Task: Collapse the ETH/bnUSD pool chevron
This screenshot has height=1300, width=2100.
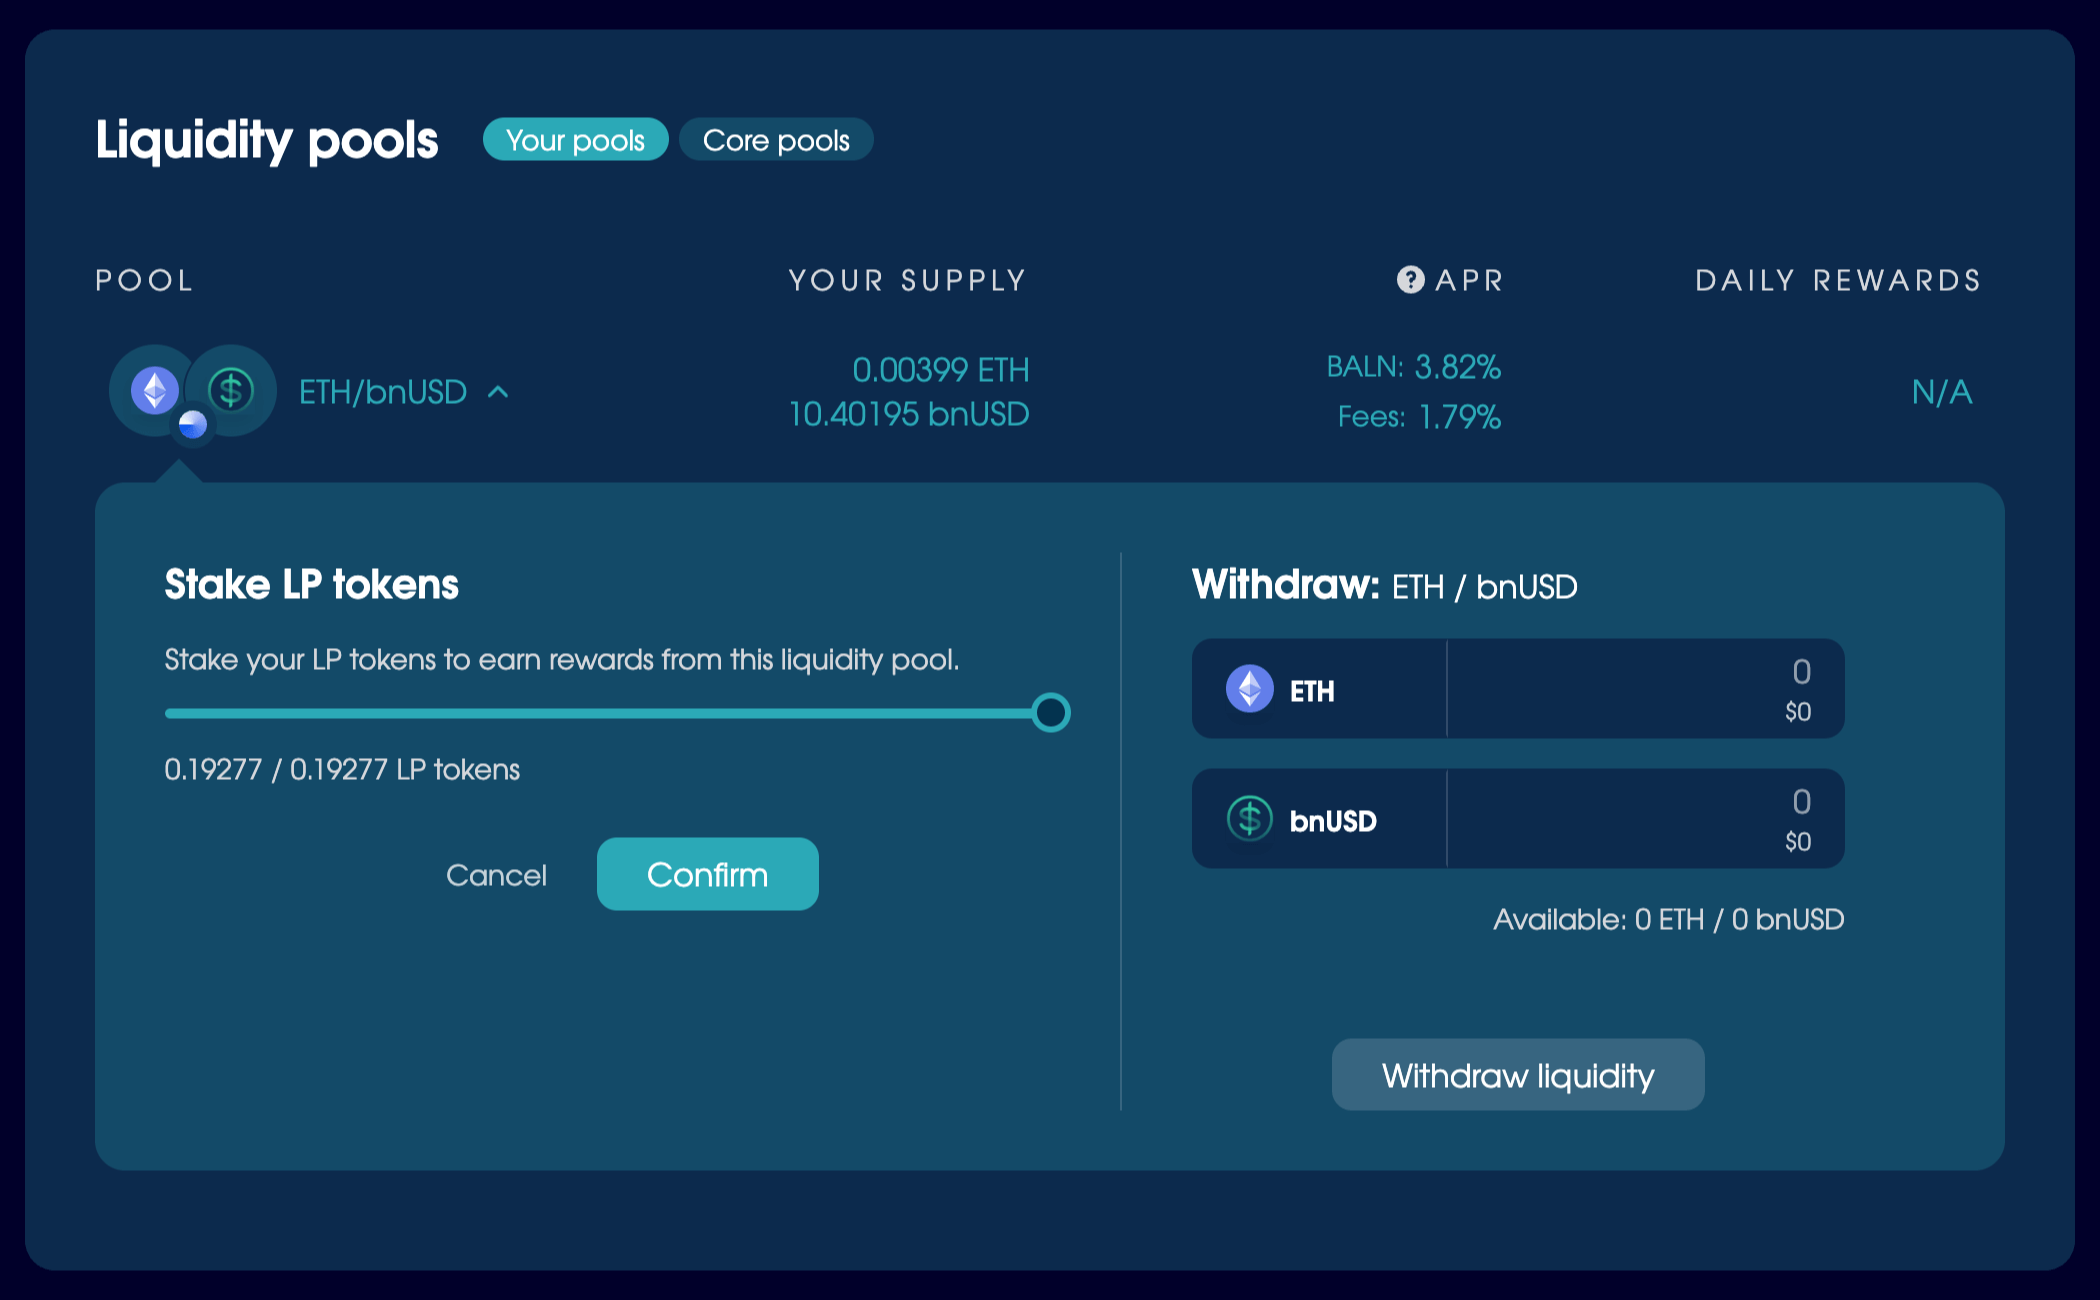Action: pos(498,392)
